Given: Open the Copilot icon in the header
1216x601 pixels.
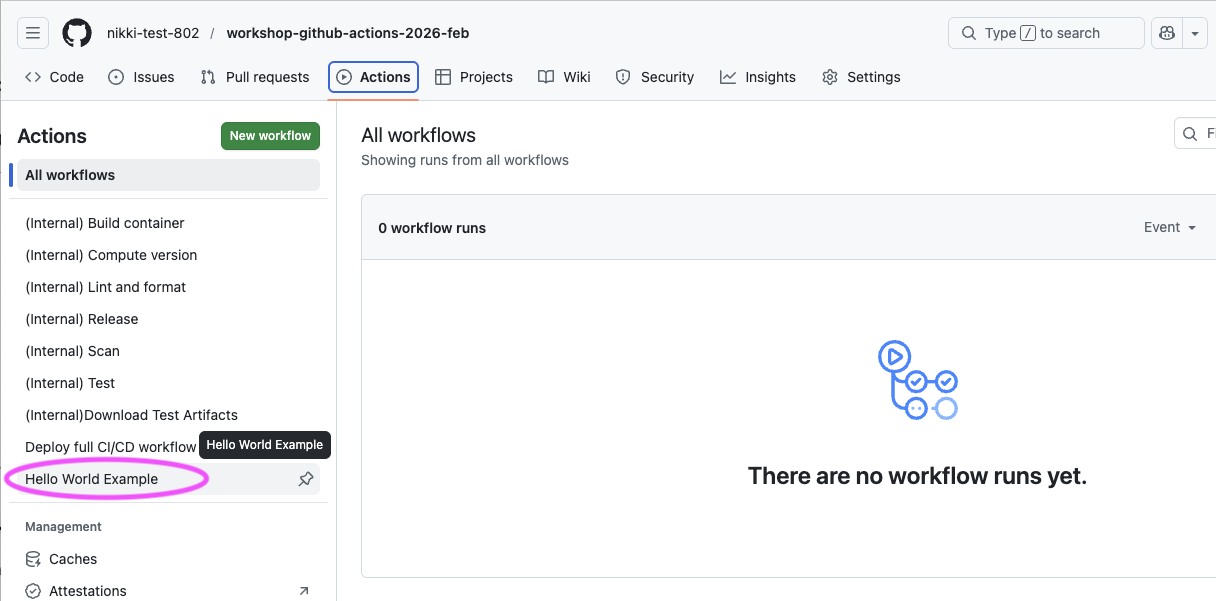Looking at the screenshot, I should [x=1166, y=32].
